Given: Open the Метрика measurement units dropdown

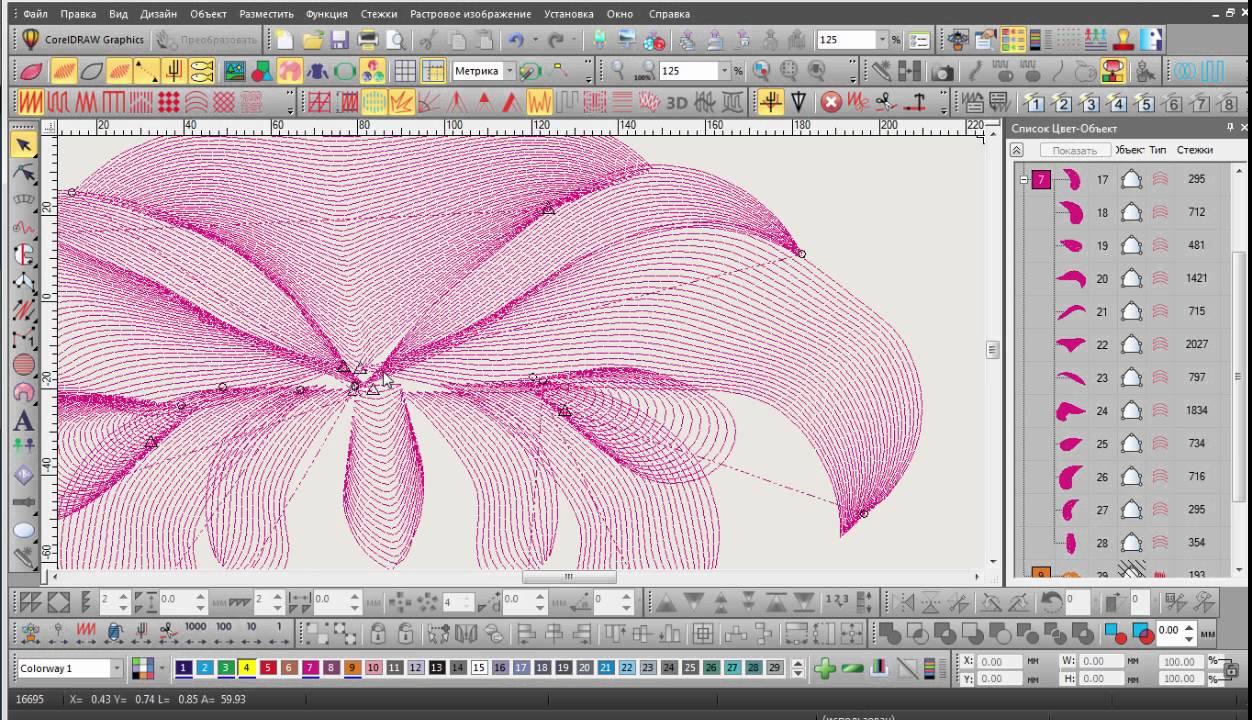Looking at the screenshot, I should point(508,72).
